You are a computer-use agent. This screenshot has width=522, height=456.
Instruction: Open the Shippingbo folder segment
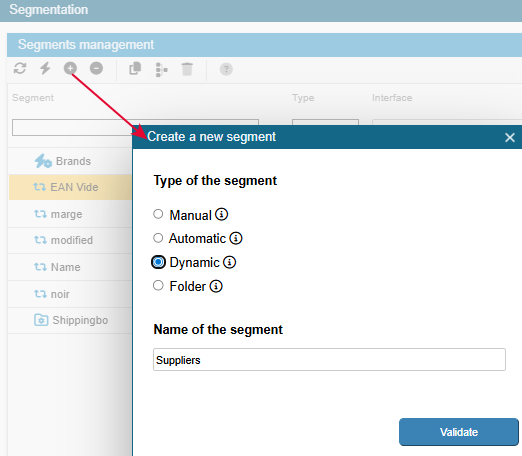(70, 320)
